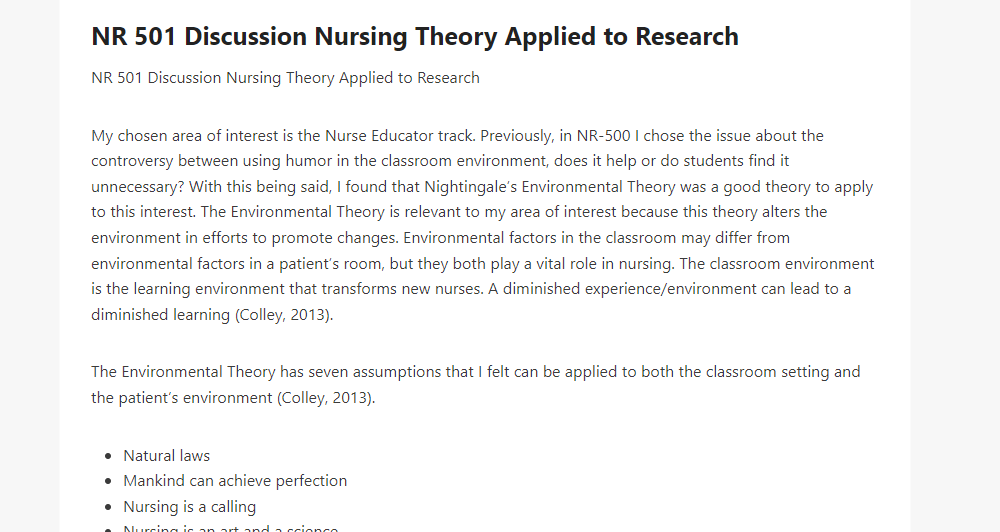
Task: Click 'Nursing is an art and a science' bullet
Action: (230, 528)
